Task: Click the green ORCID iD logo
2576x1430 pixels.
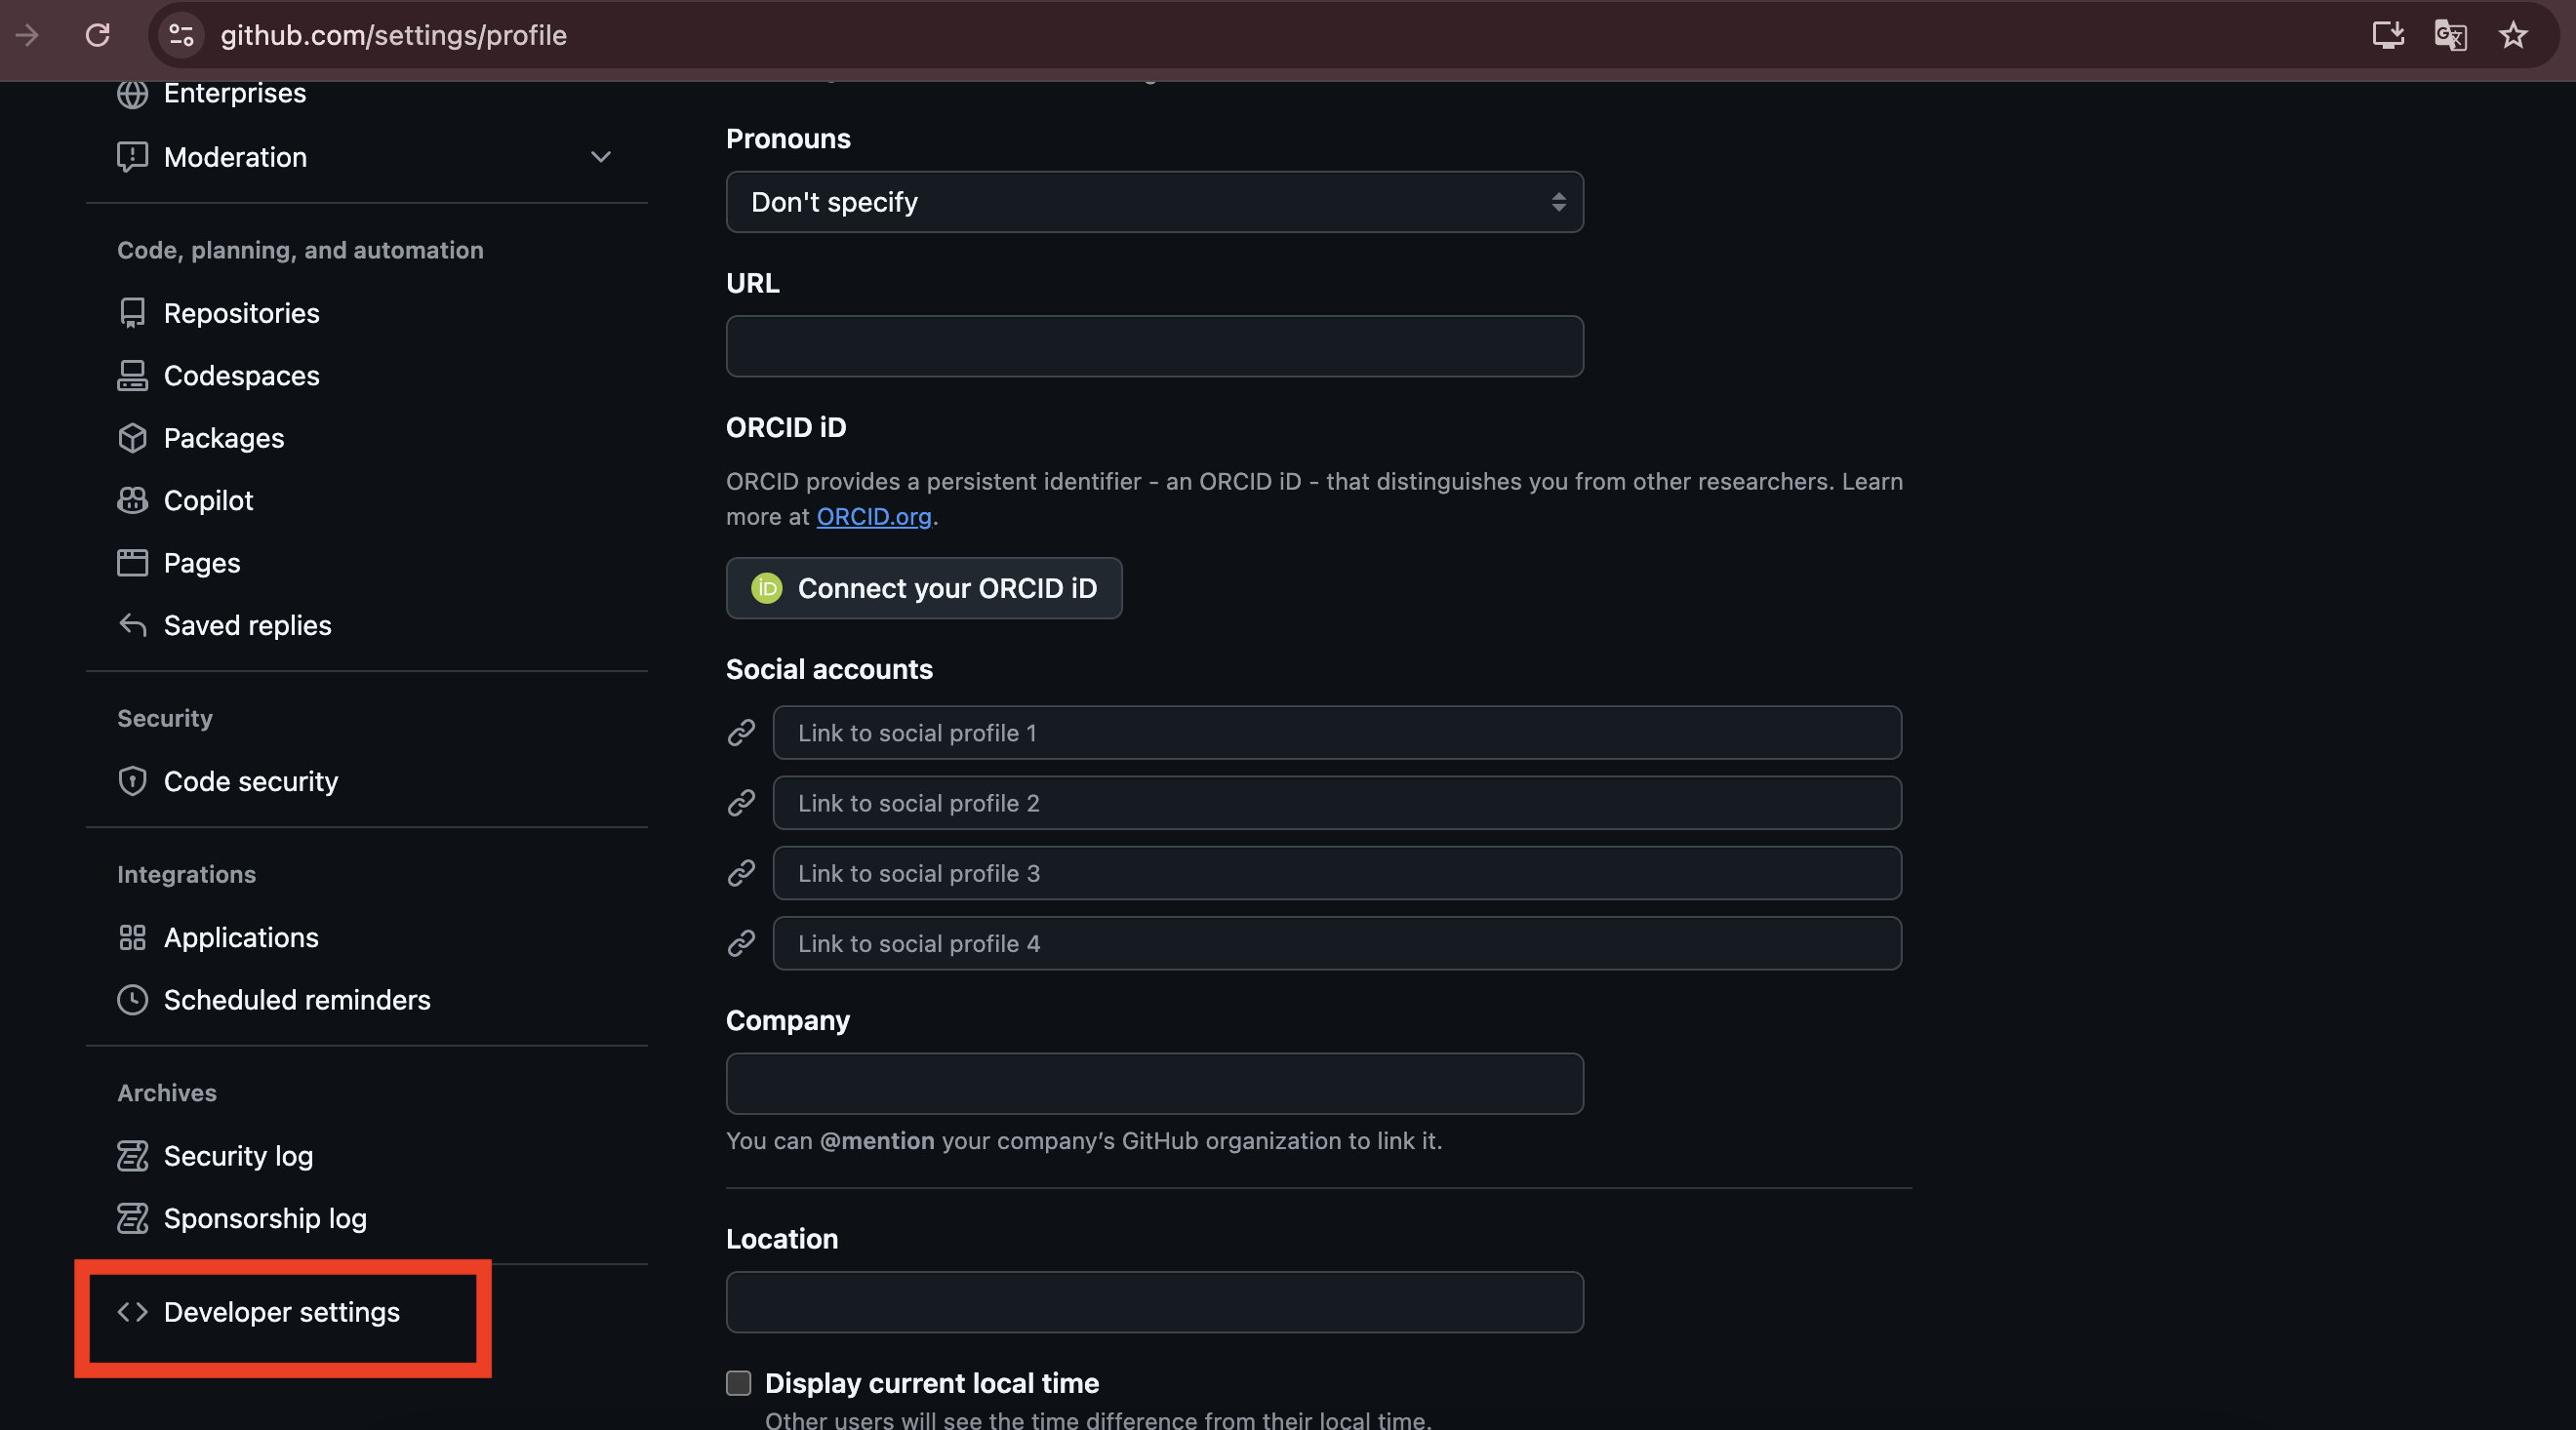Action: [x=766, y=588]
